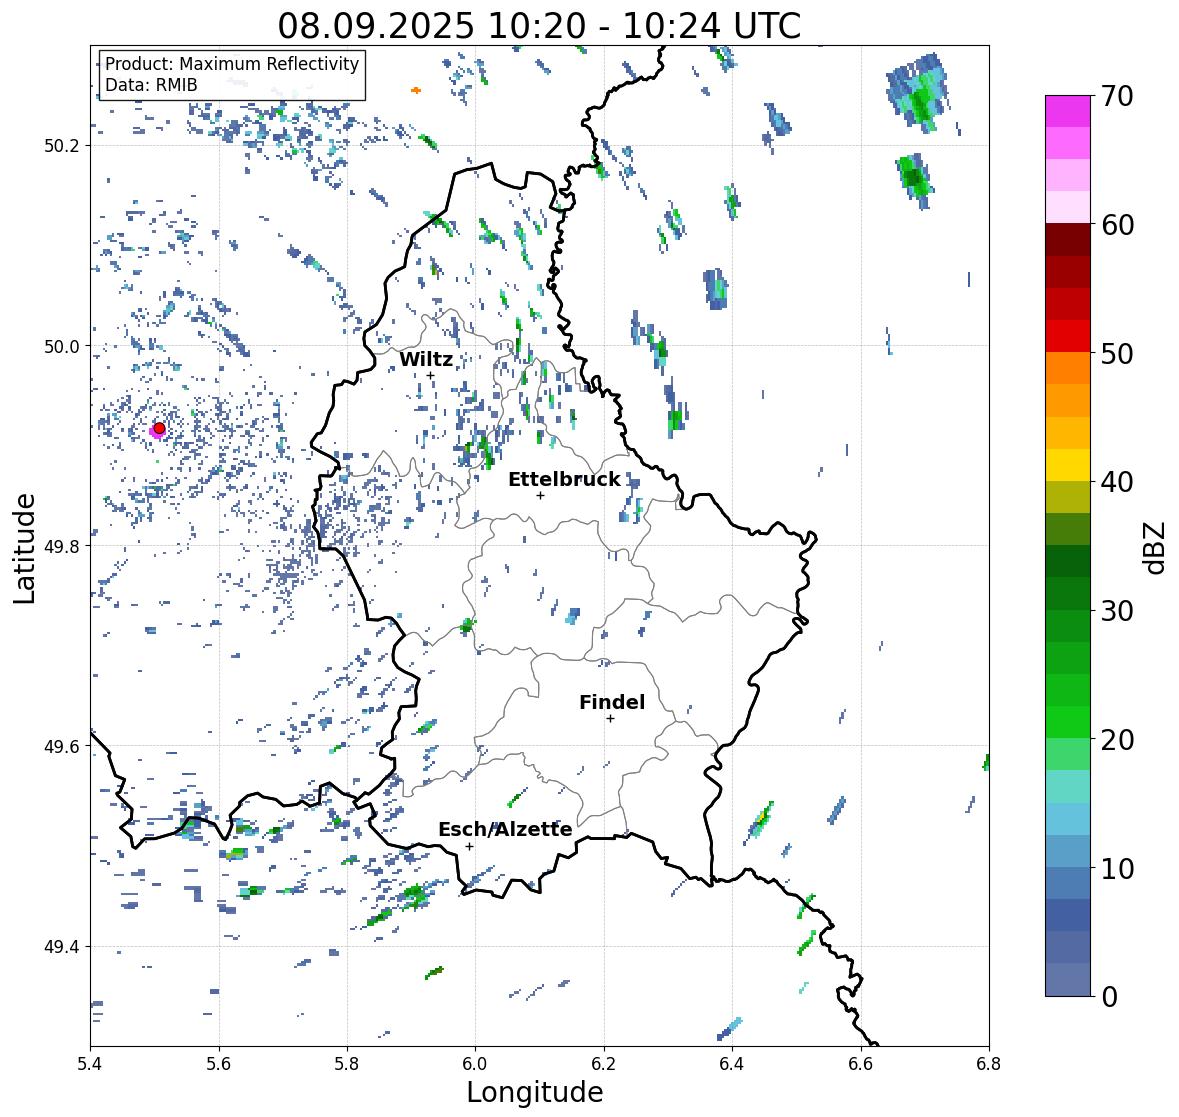Click the longitude tick 6.4

coord(732,1064)
